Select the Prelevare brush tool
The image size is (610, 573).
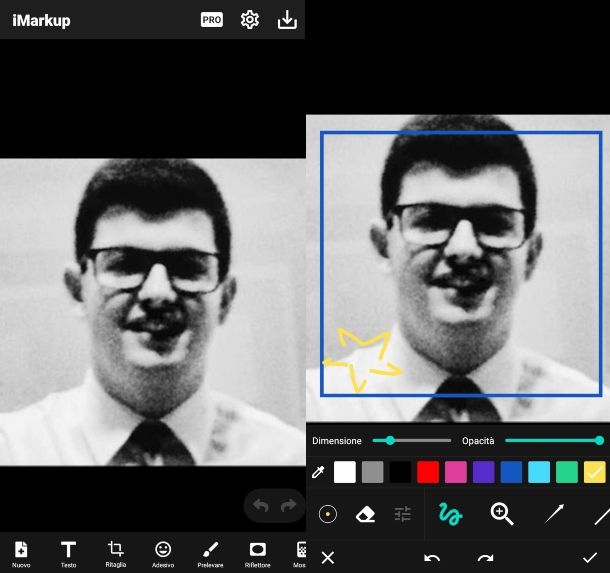click(210, 554)
